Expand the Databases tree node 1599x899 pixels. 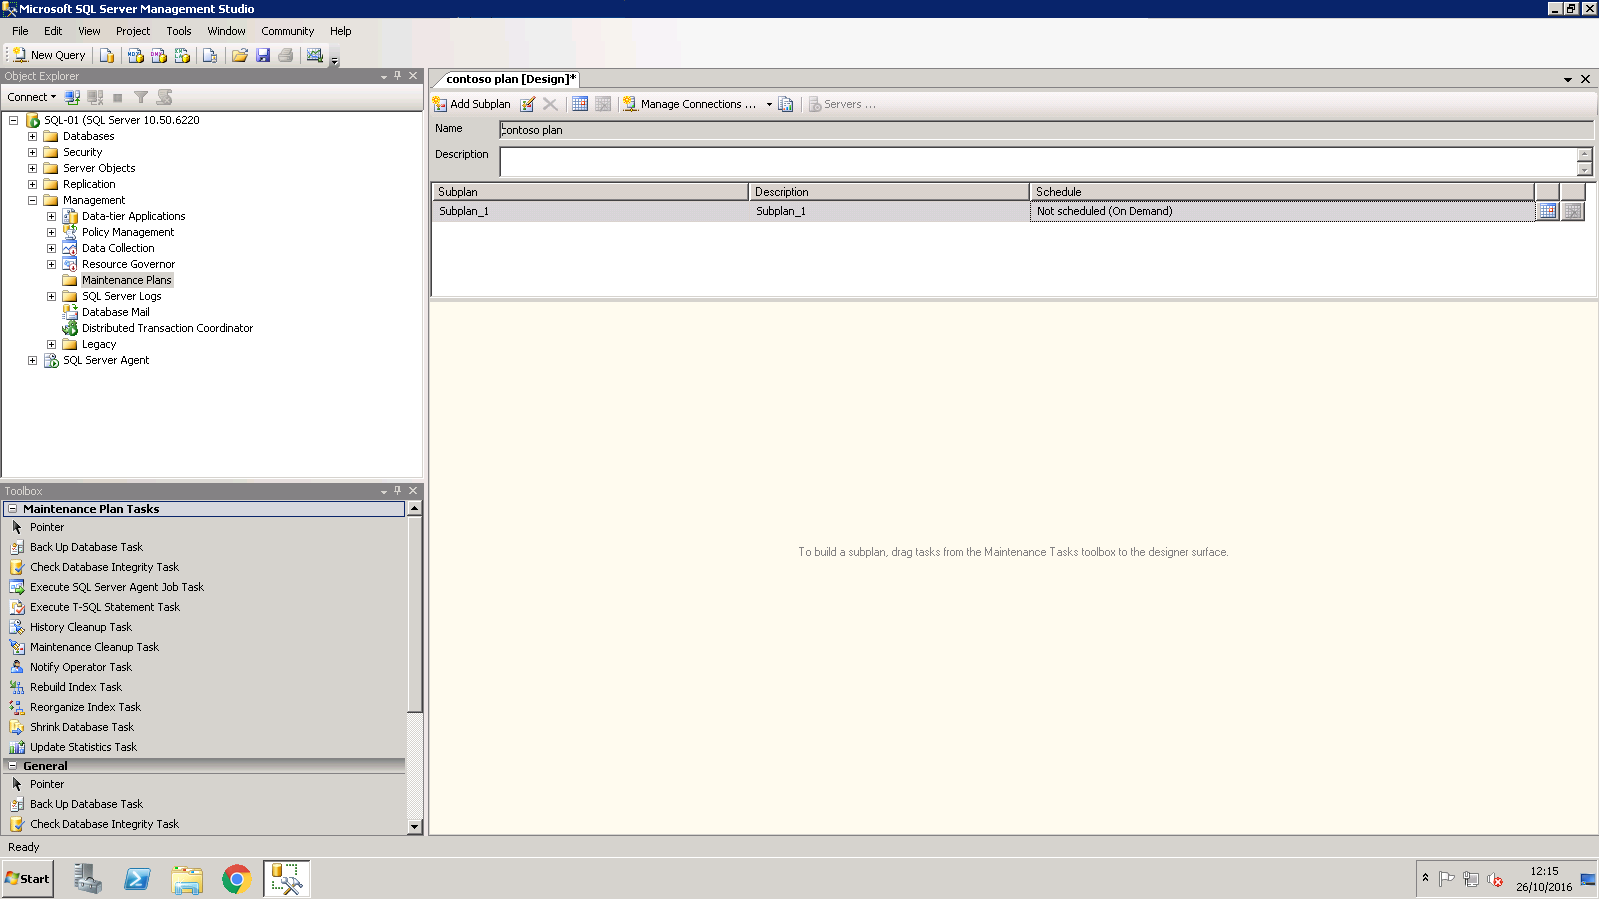32,136
